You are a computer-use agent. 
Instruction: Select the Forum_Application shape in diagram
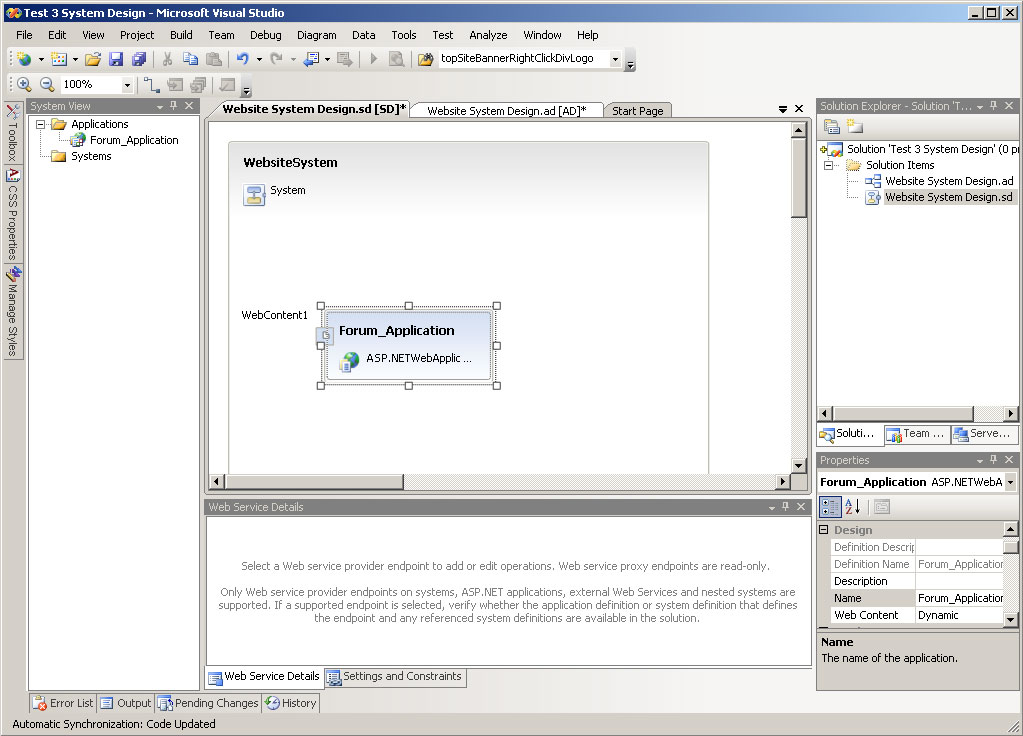tap(408, 345)
